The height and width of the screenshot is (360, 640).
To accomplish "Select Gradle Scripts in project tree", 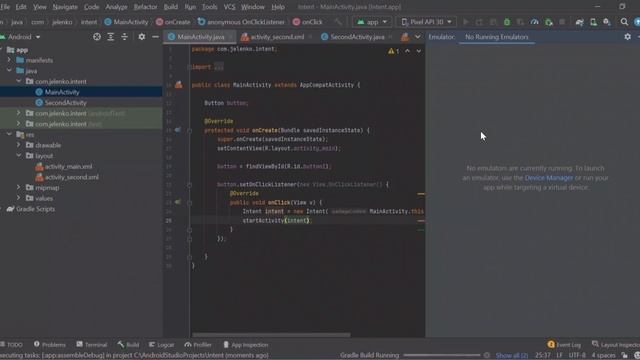I will (x=81, y=209).
